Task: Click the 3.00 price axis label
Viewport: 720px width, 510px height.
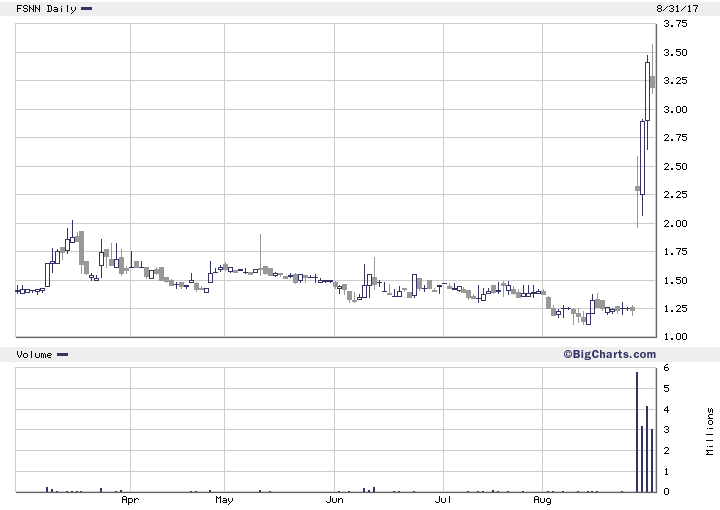Action: [675, 109]
